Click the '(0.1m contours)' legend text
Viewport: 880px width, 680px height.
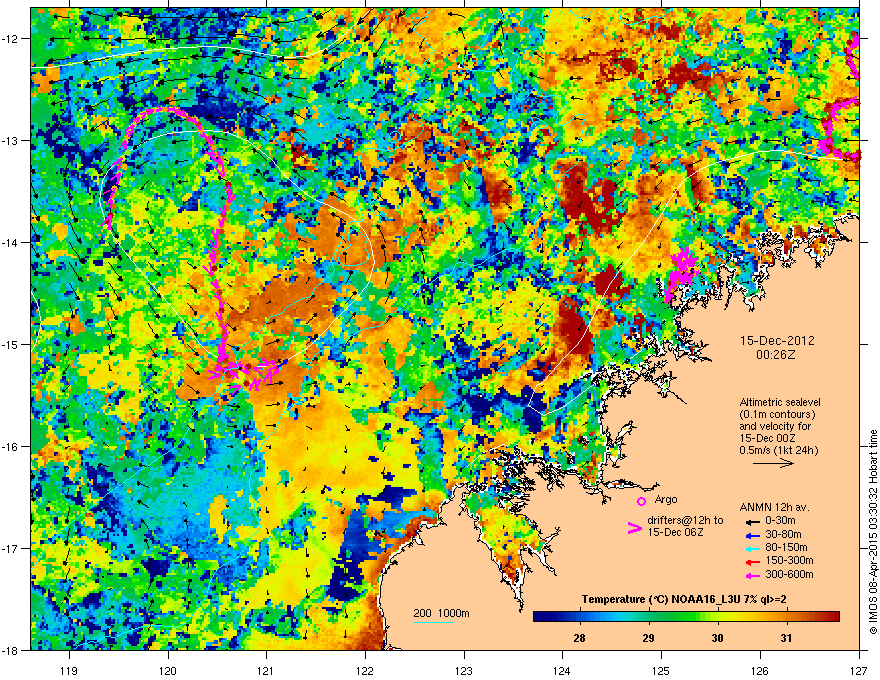click(x=777, y=414)
